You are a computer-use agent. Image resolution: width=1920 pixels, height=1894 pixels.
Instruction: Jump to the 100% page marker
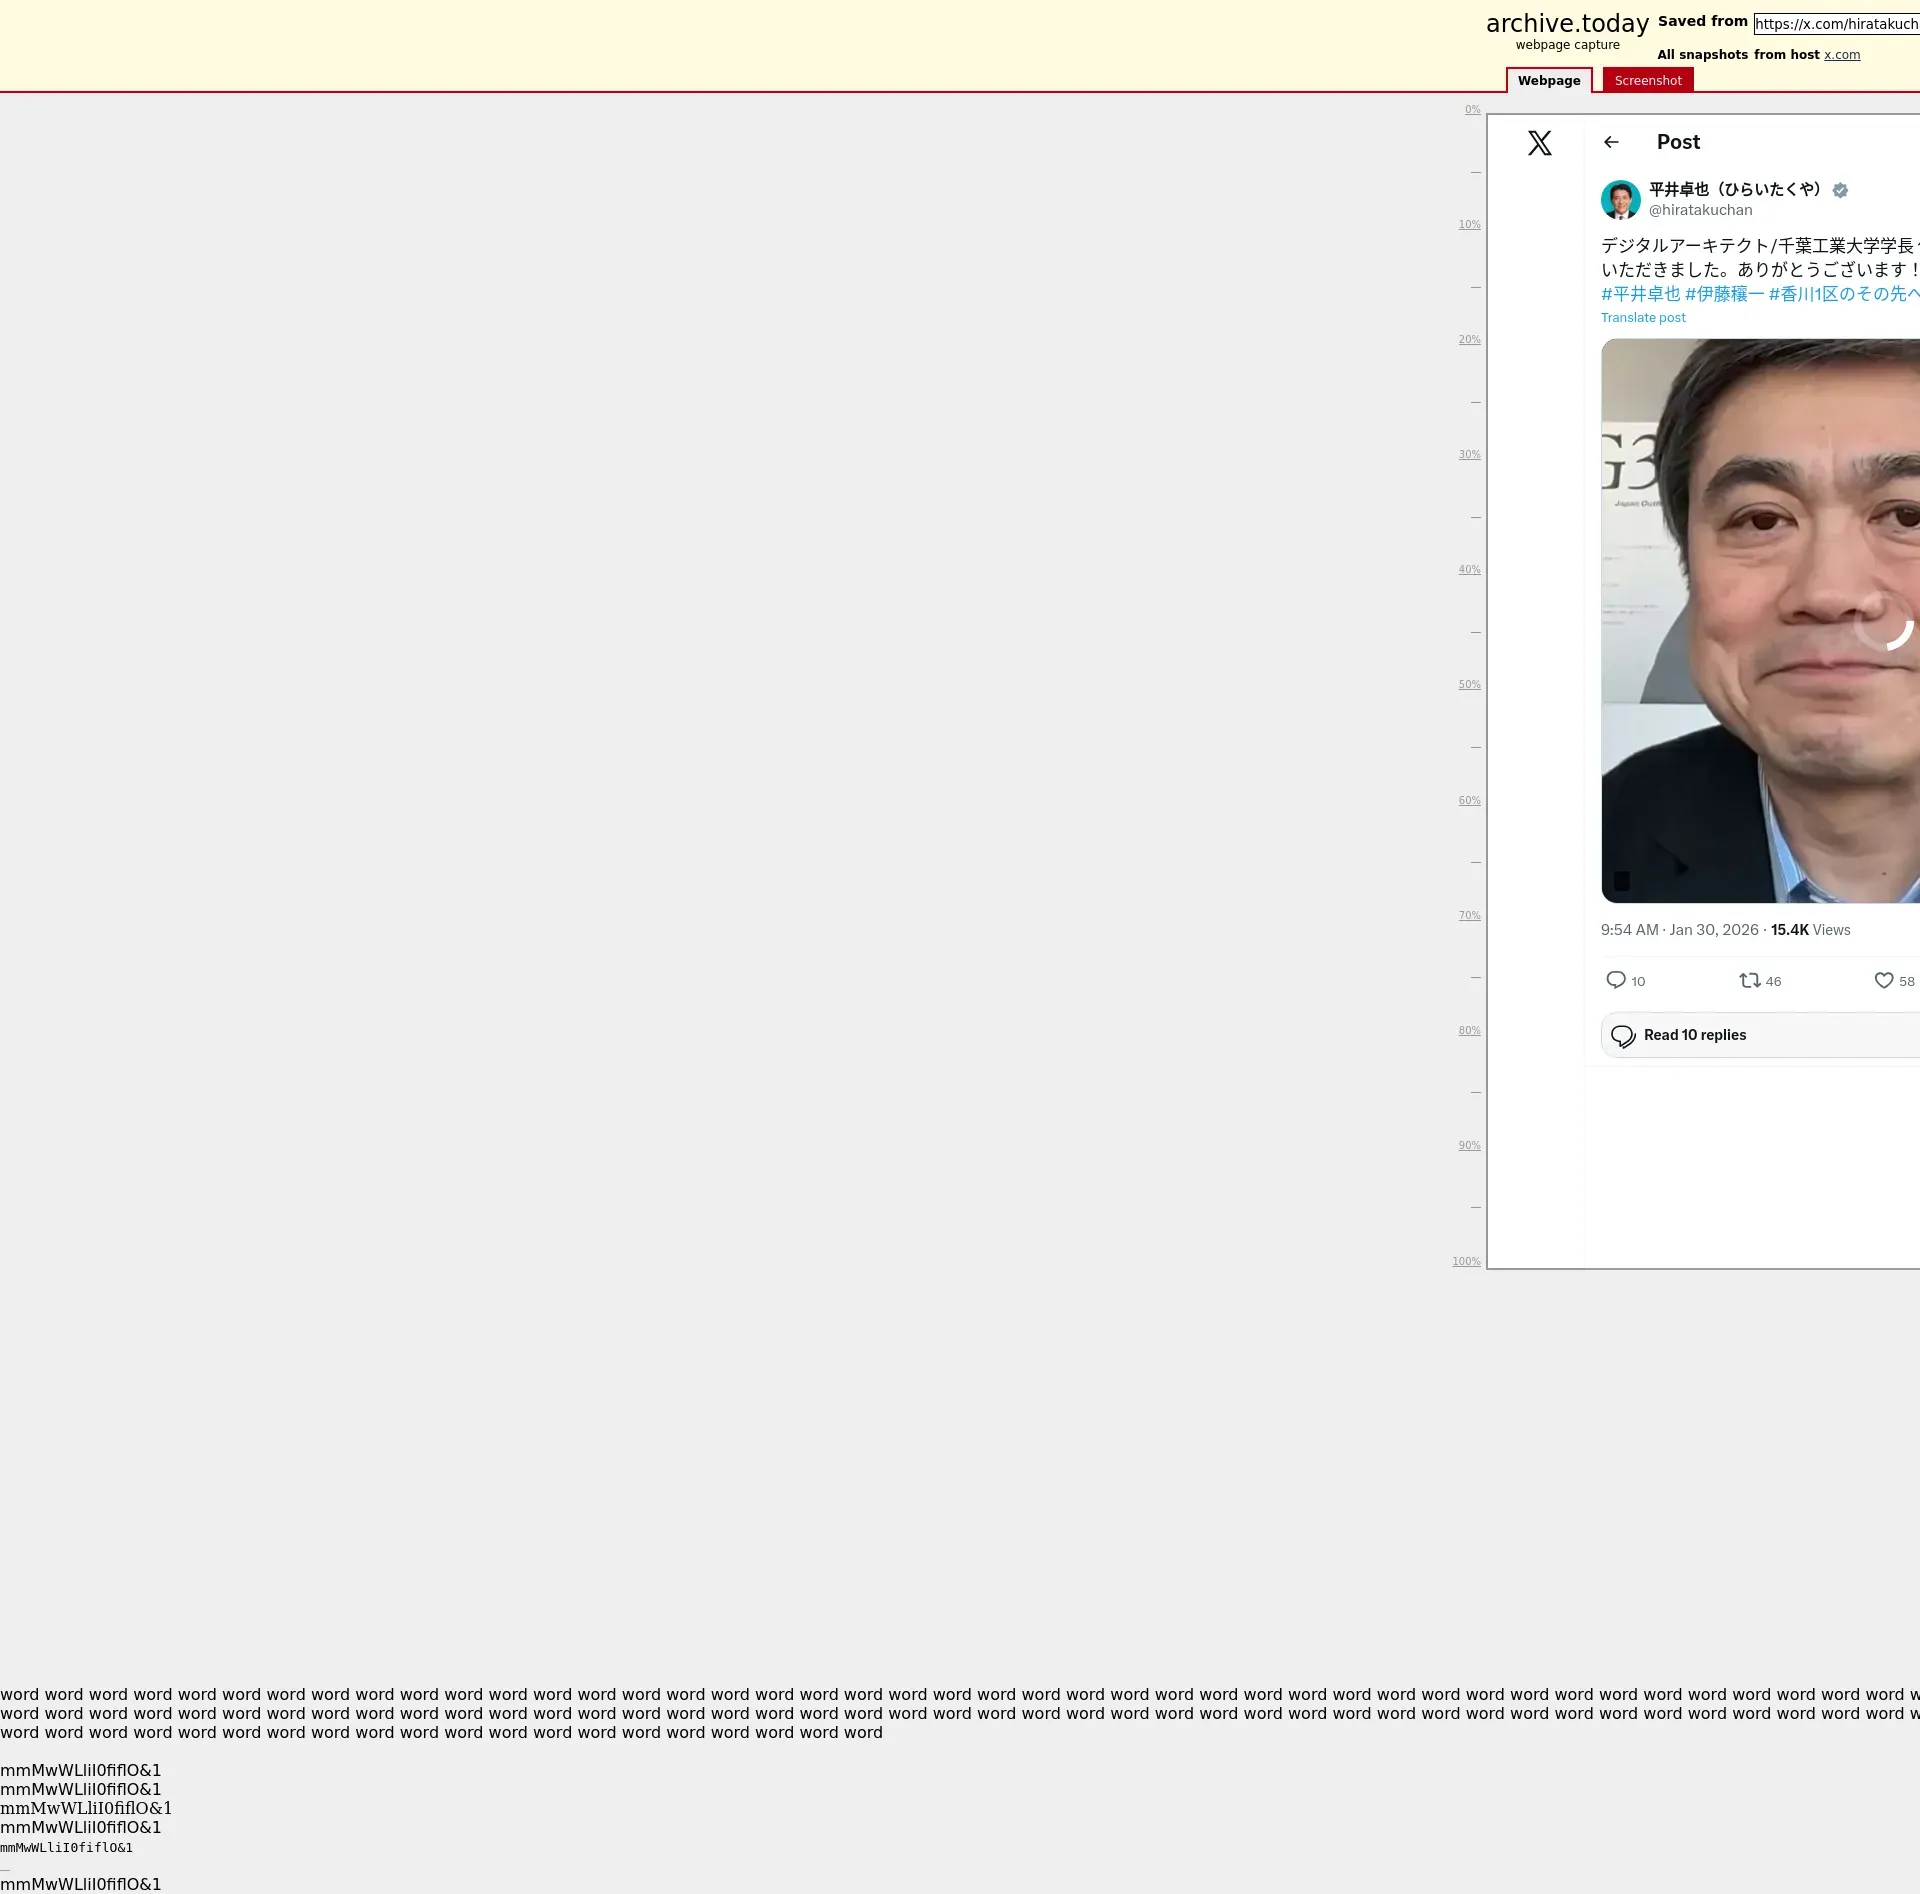click(1466, 1262)
